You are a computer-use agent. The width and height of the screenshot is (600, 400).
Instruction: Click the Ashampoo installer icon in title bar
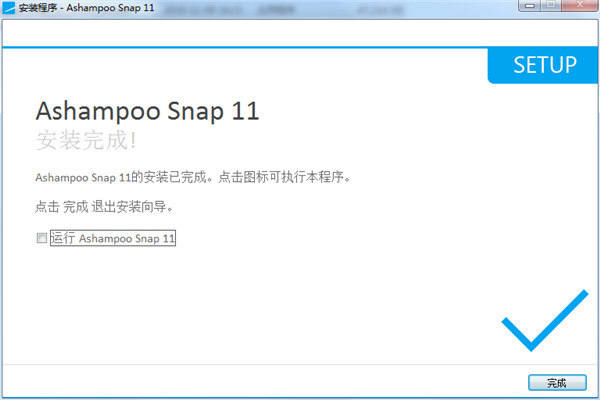pyautogui.click(x=8, y=8)
